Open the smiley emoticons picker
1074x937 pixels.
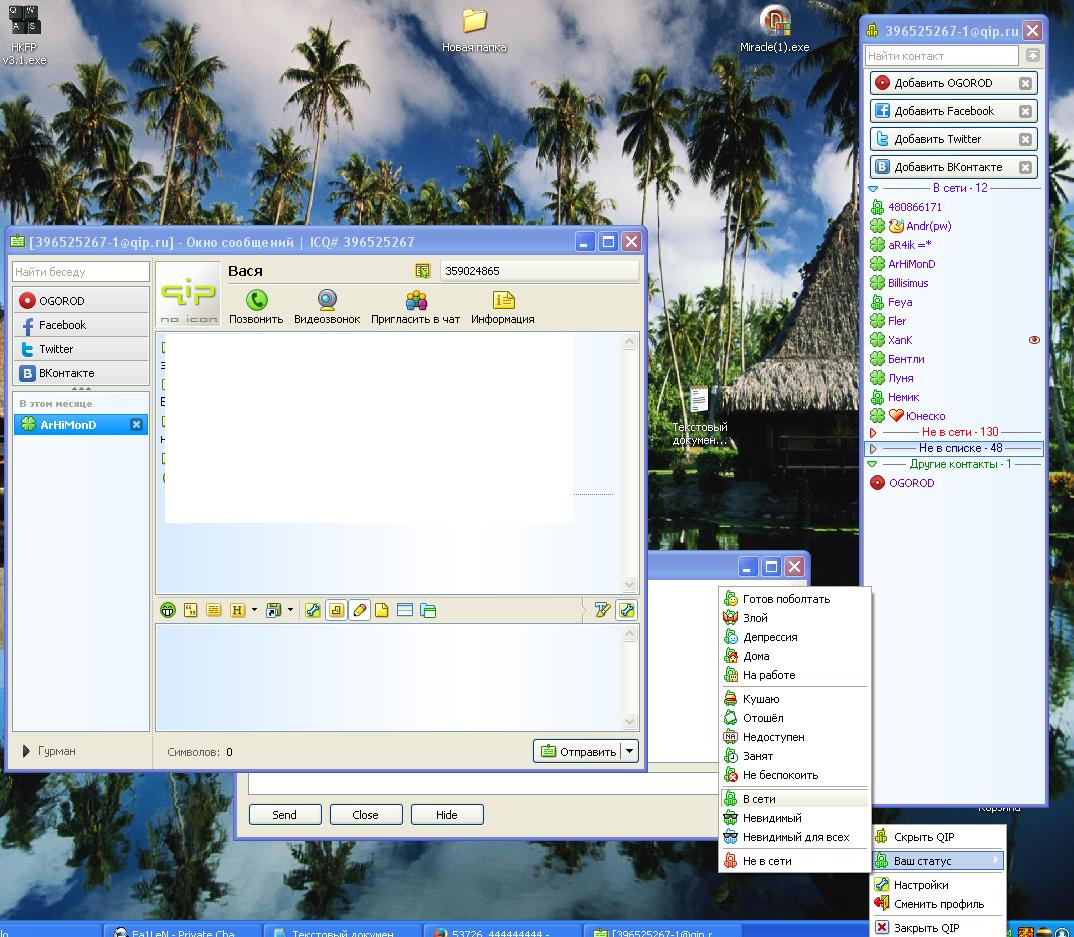[x=168, y=610]
